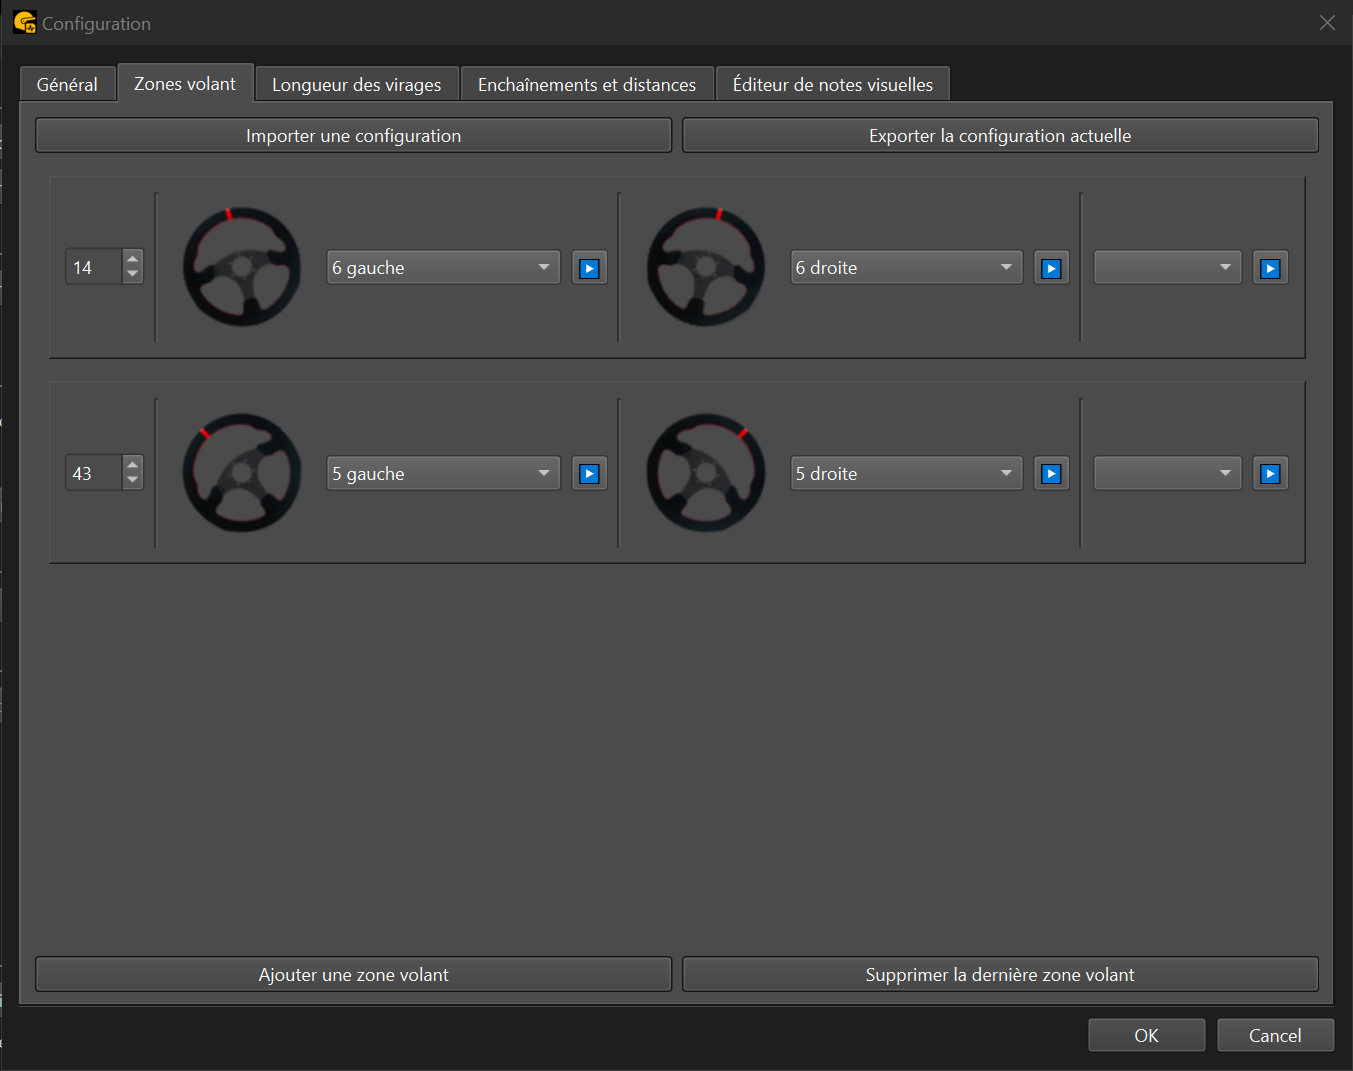Play the '5 droite' sound preview
Viewport: 1353px width, 1071px height.
point(1051,474)
